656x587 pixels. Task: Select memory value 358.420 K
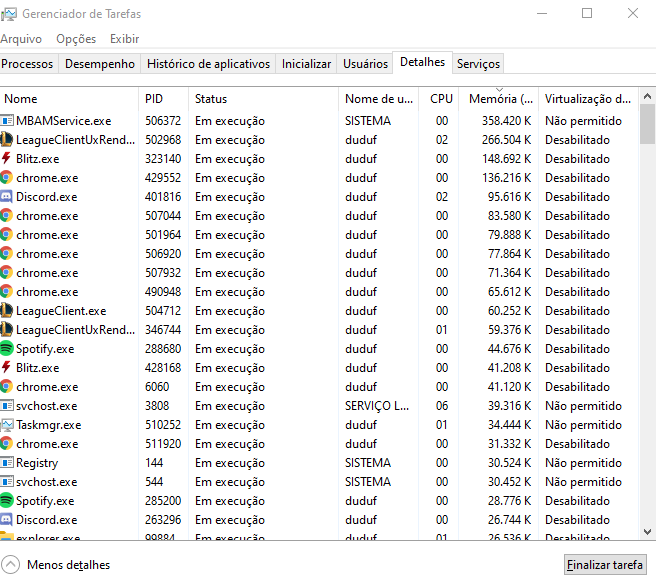coord(506,121)
